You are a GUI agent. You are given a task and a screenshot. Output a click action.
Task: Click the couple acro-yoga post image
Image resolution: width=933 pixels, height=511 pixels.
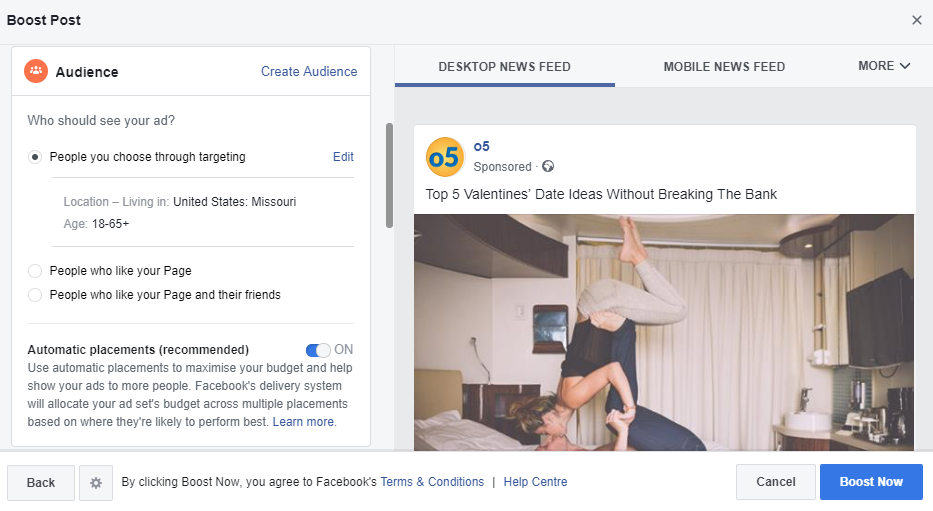click(x=664, y=332)
